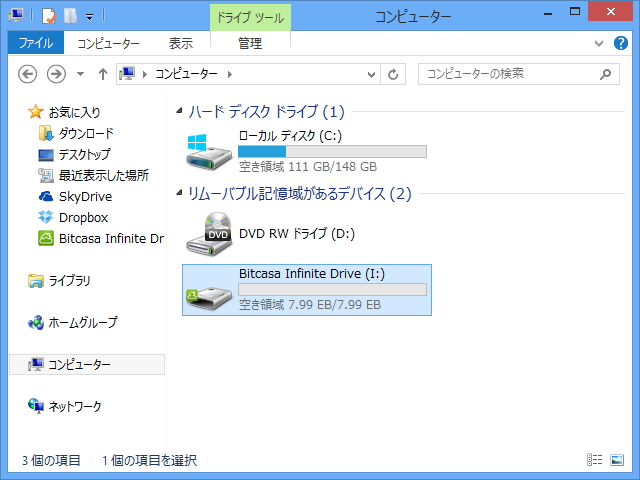
Task: Click the Properties icon in quick access toolbar
Action: tap(48, 16)
